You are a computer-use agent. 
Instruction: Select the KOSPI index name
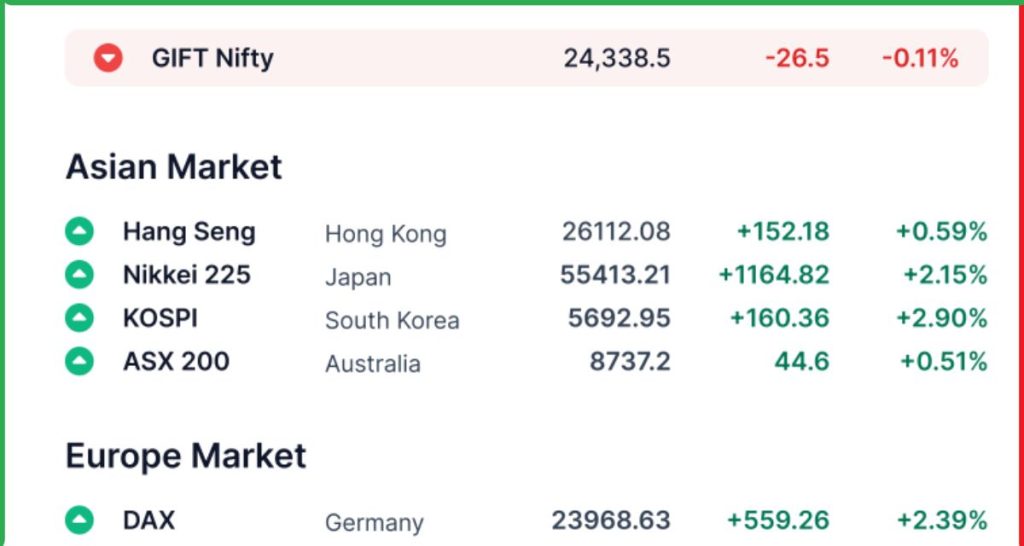coord(161,318)
